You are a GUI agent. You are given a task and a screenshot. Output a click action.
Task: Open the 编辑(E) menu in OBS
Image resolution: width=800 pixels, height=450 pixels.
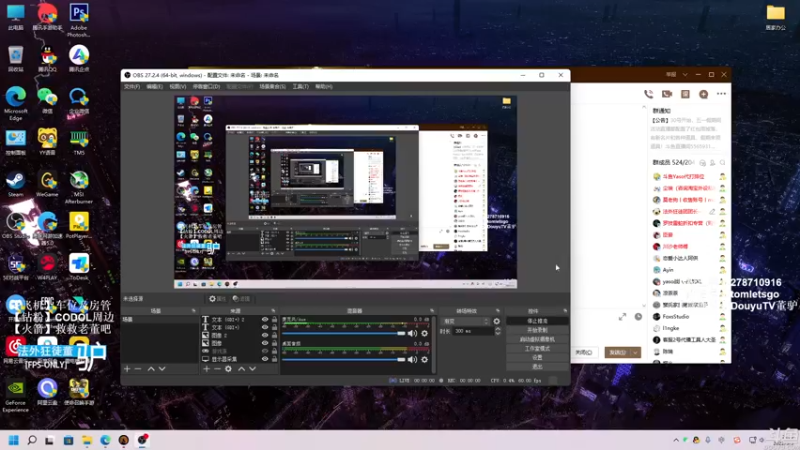coord(154,87)
